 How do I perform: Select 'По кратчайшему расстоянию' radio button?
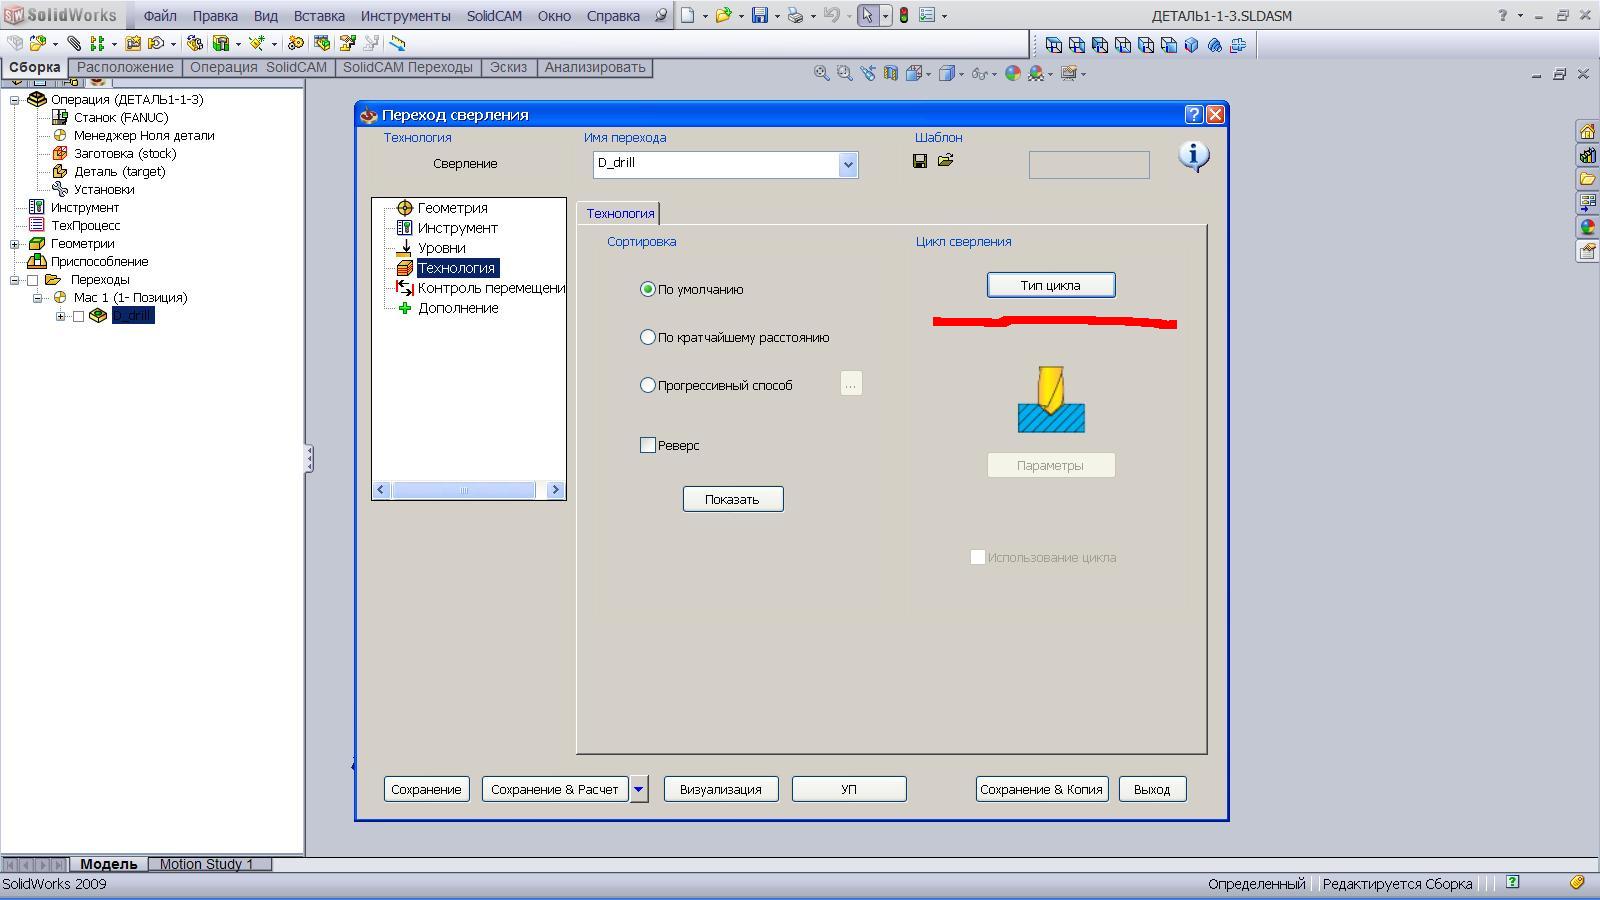(x=648, y=337)
